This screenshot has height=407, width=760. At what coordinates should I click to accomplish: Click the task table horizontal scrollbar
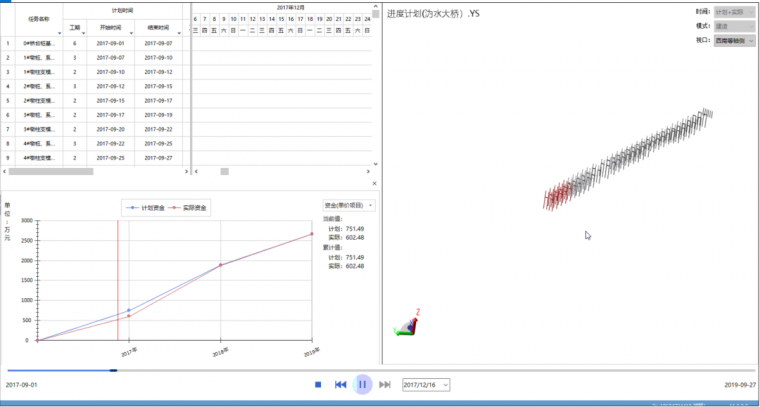(100, 171)
